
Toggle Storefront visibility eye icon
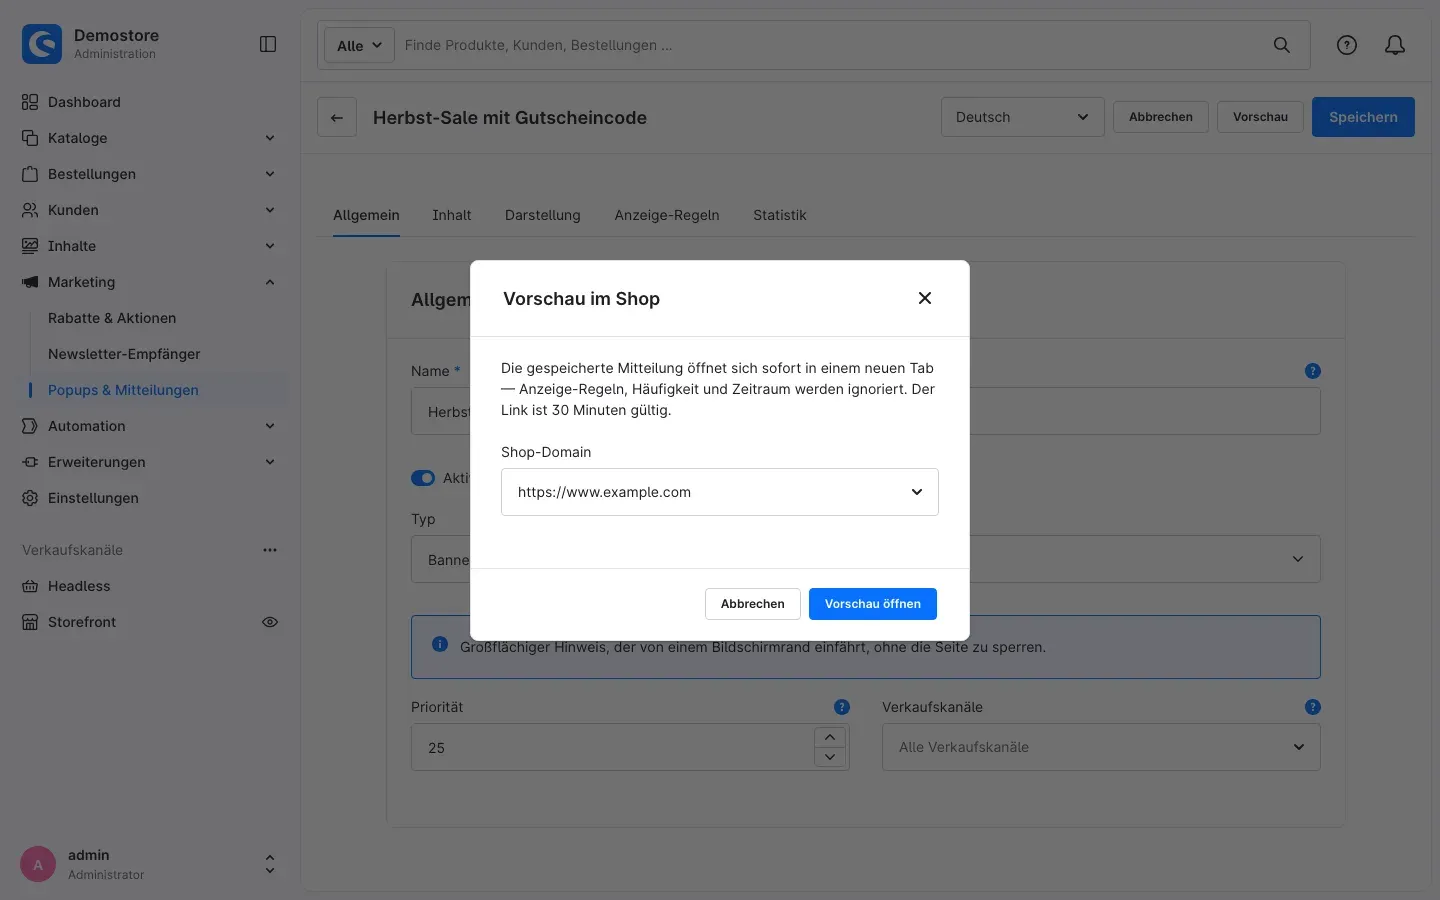click(270, 622)
